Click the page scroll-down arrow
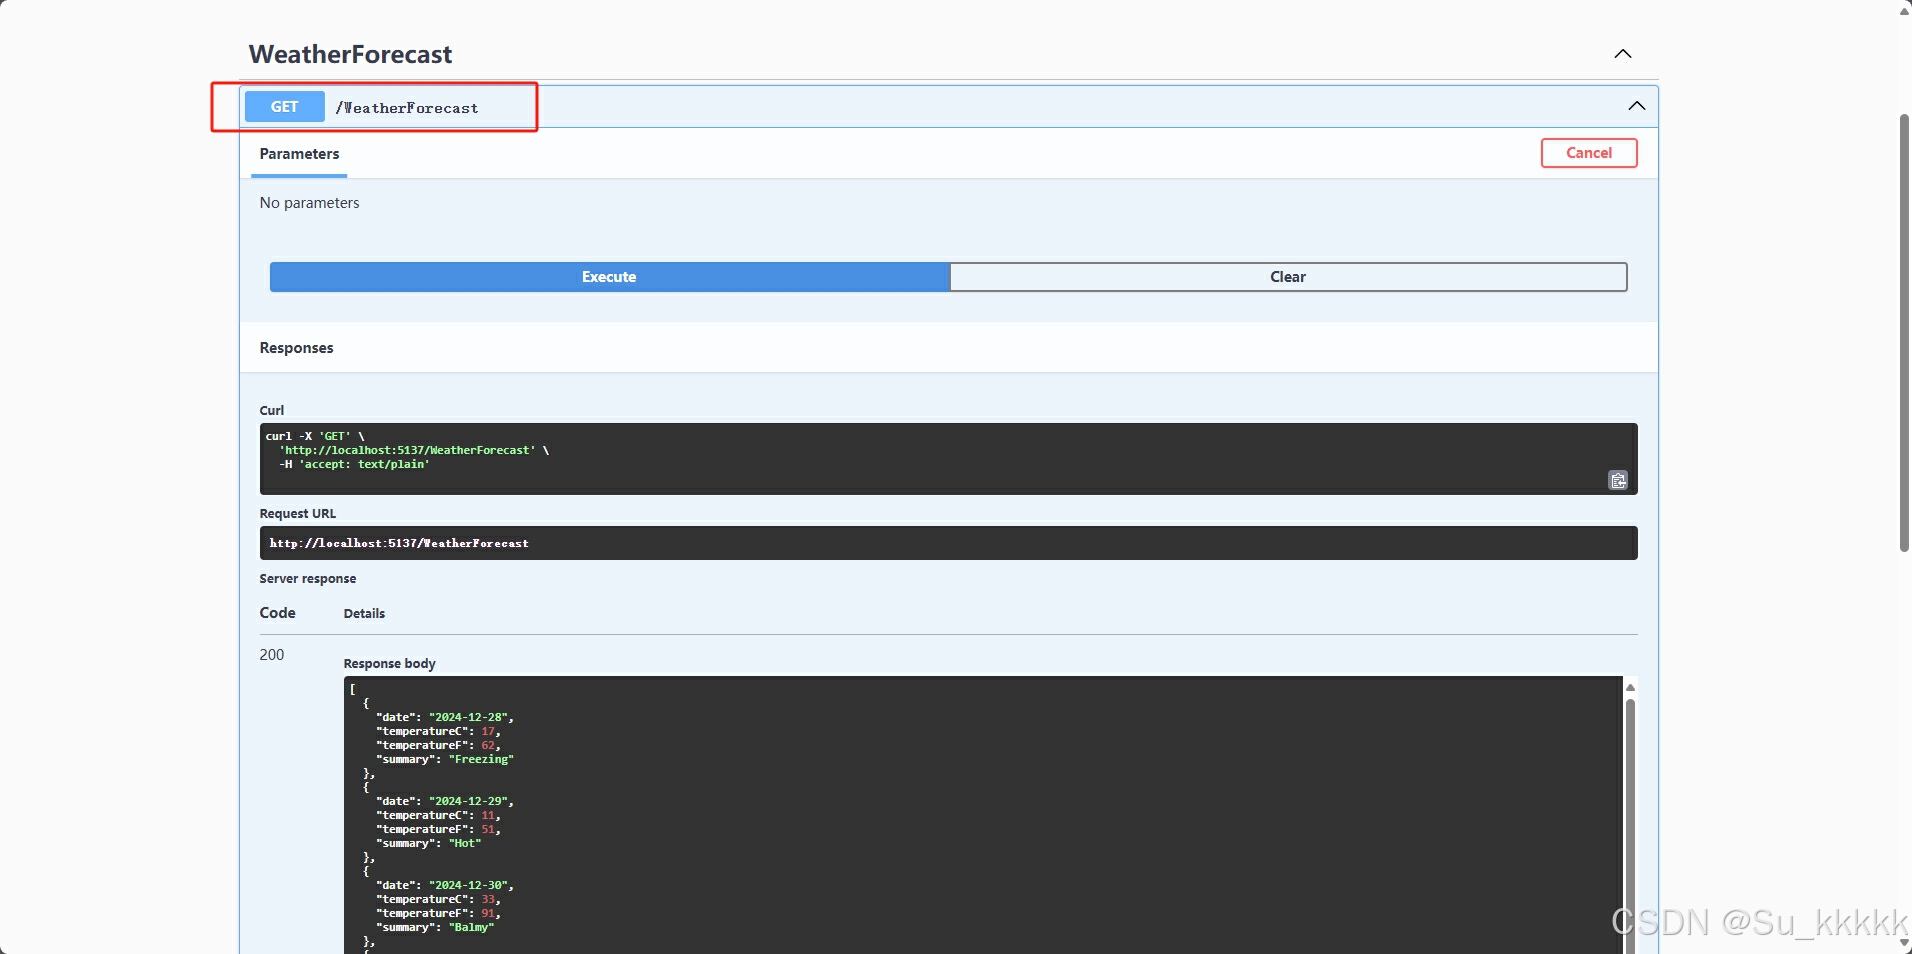1912x954 pixels. [x=1904, y=943]
